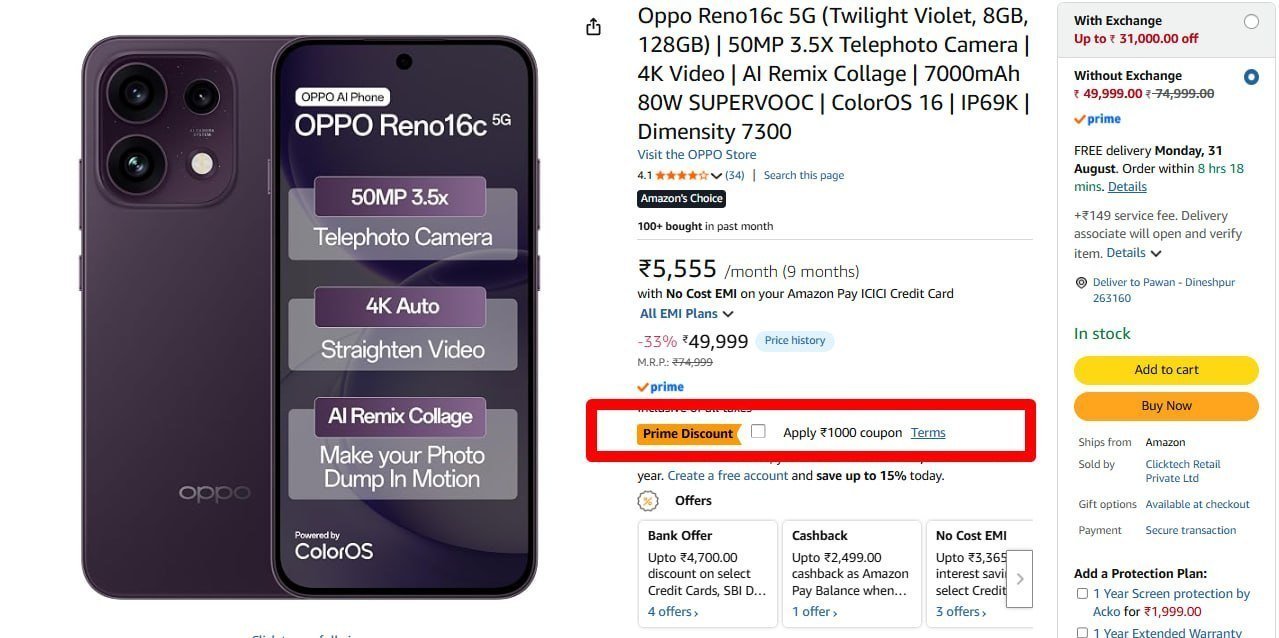Image resolution: width=1279 pixels, height=638 pixels.
Task: Tick the Apply ₹1000 coupon checkbox
Action: [759, 432]
